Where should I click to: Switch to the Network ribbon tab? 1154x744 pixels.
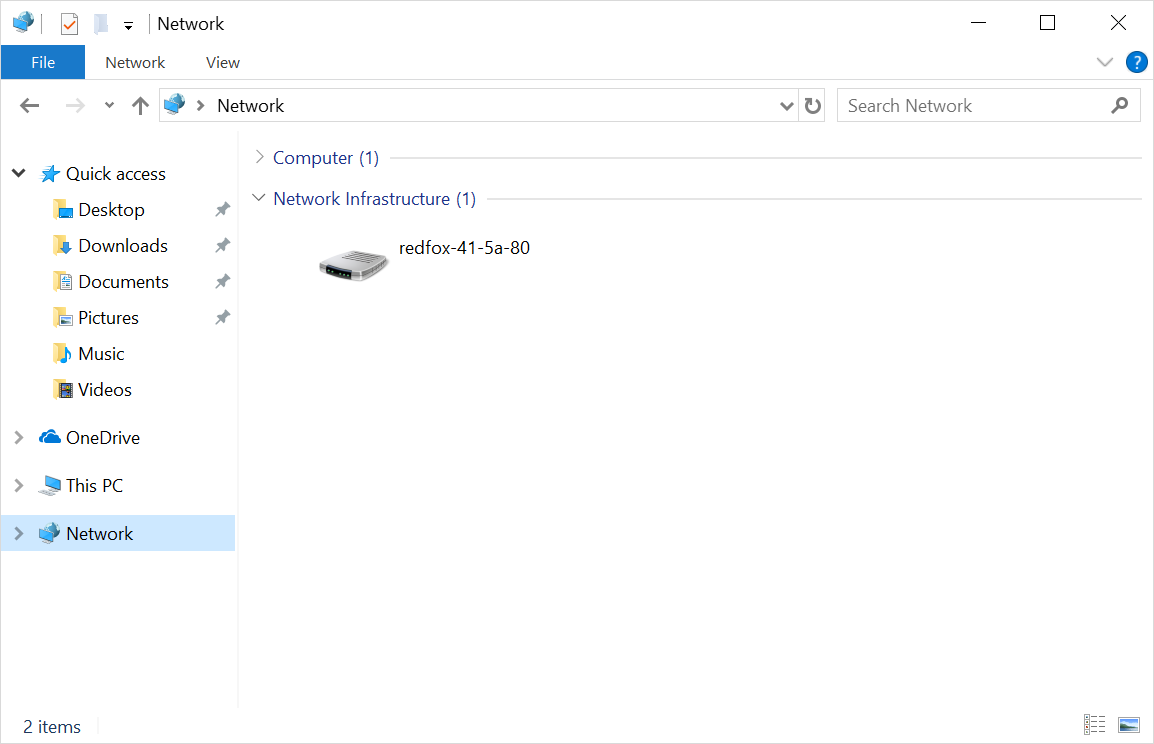[135, 63]
